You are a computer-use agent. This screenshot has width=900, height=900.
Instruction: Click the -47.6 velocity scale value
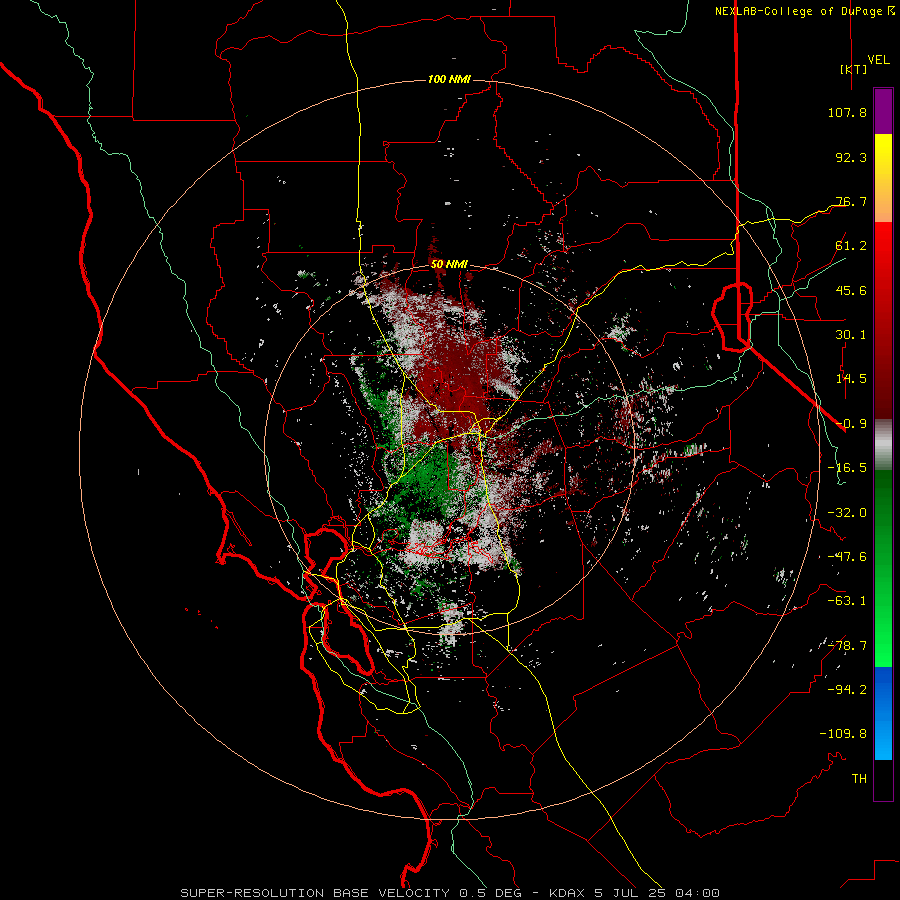pos(847,557)
